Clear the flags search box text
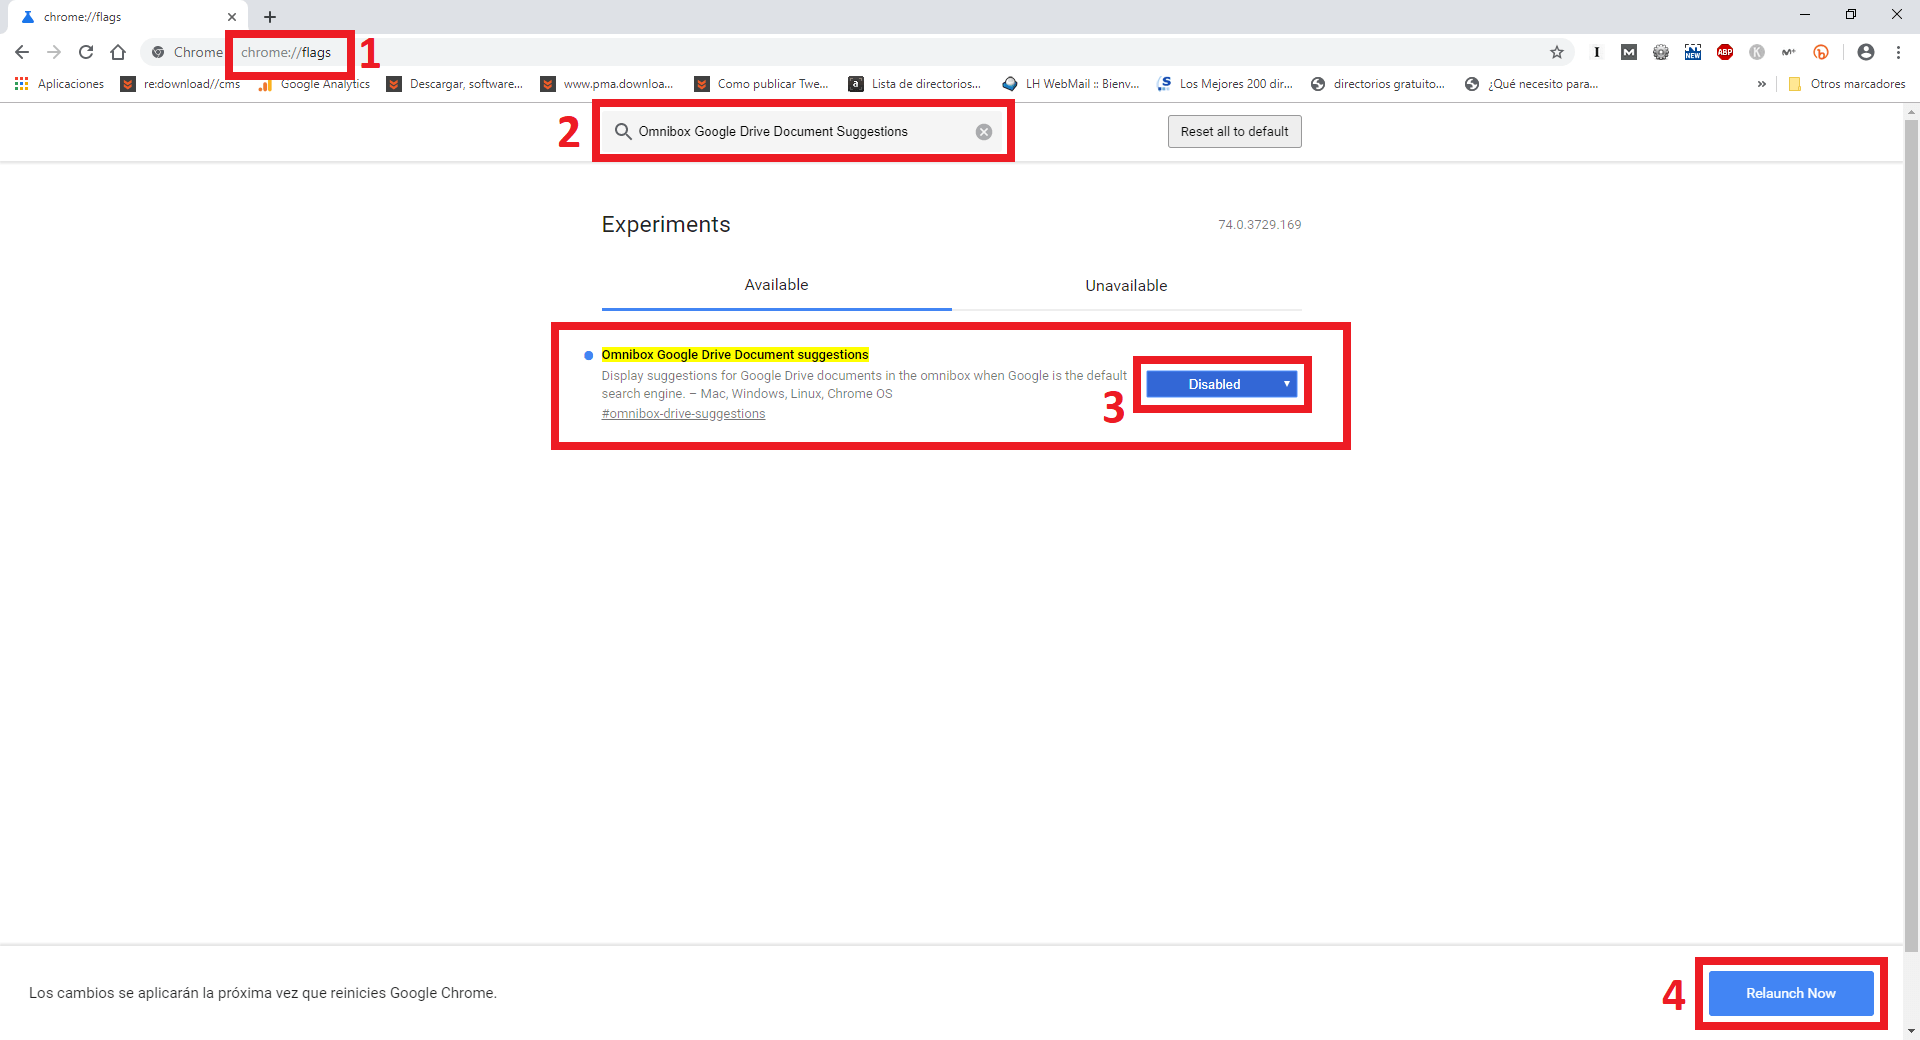The image size is (1920, 1040). click(984, 132)
